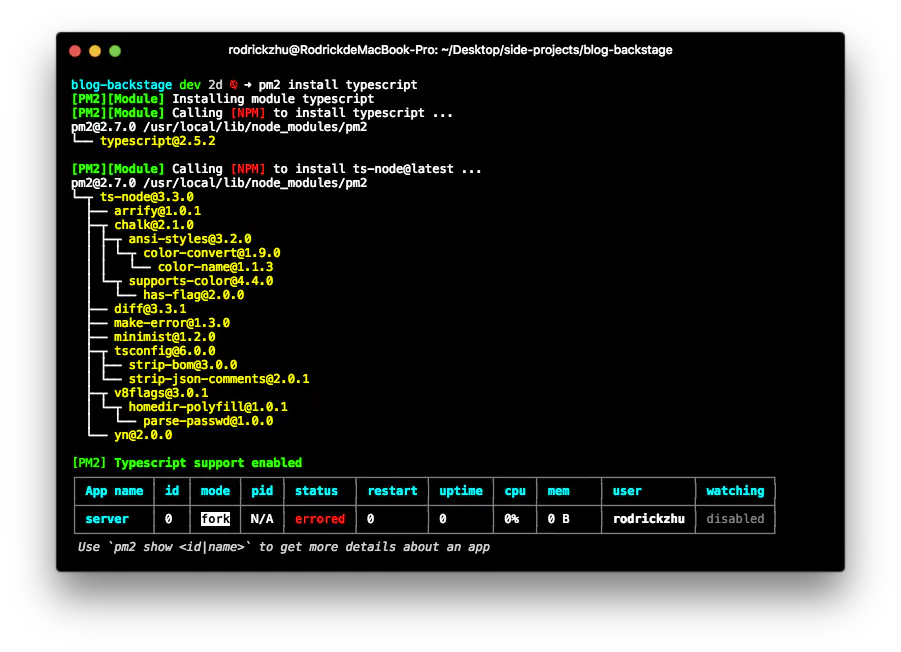Click 'Typescript support enabled' message

point(208,463)
